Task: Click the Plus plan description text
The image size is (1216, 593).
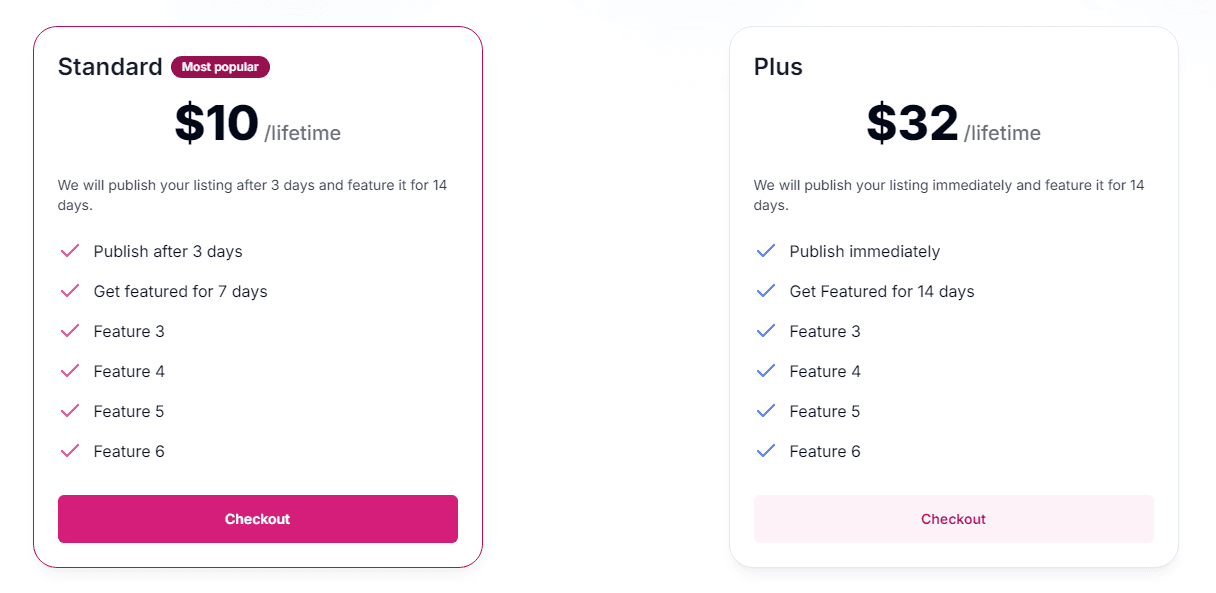Action: [948, 195]
